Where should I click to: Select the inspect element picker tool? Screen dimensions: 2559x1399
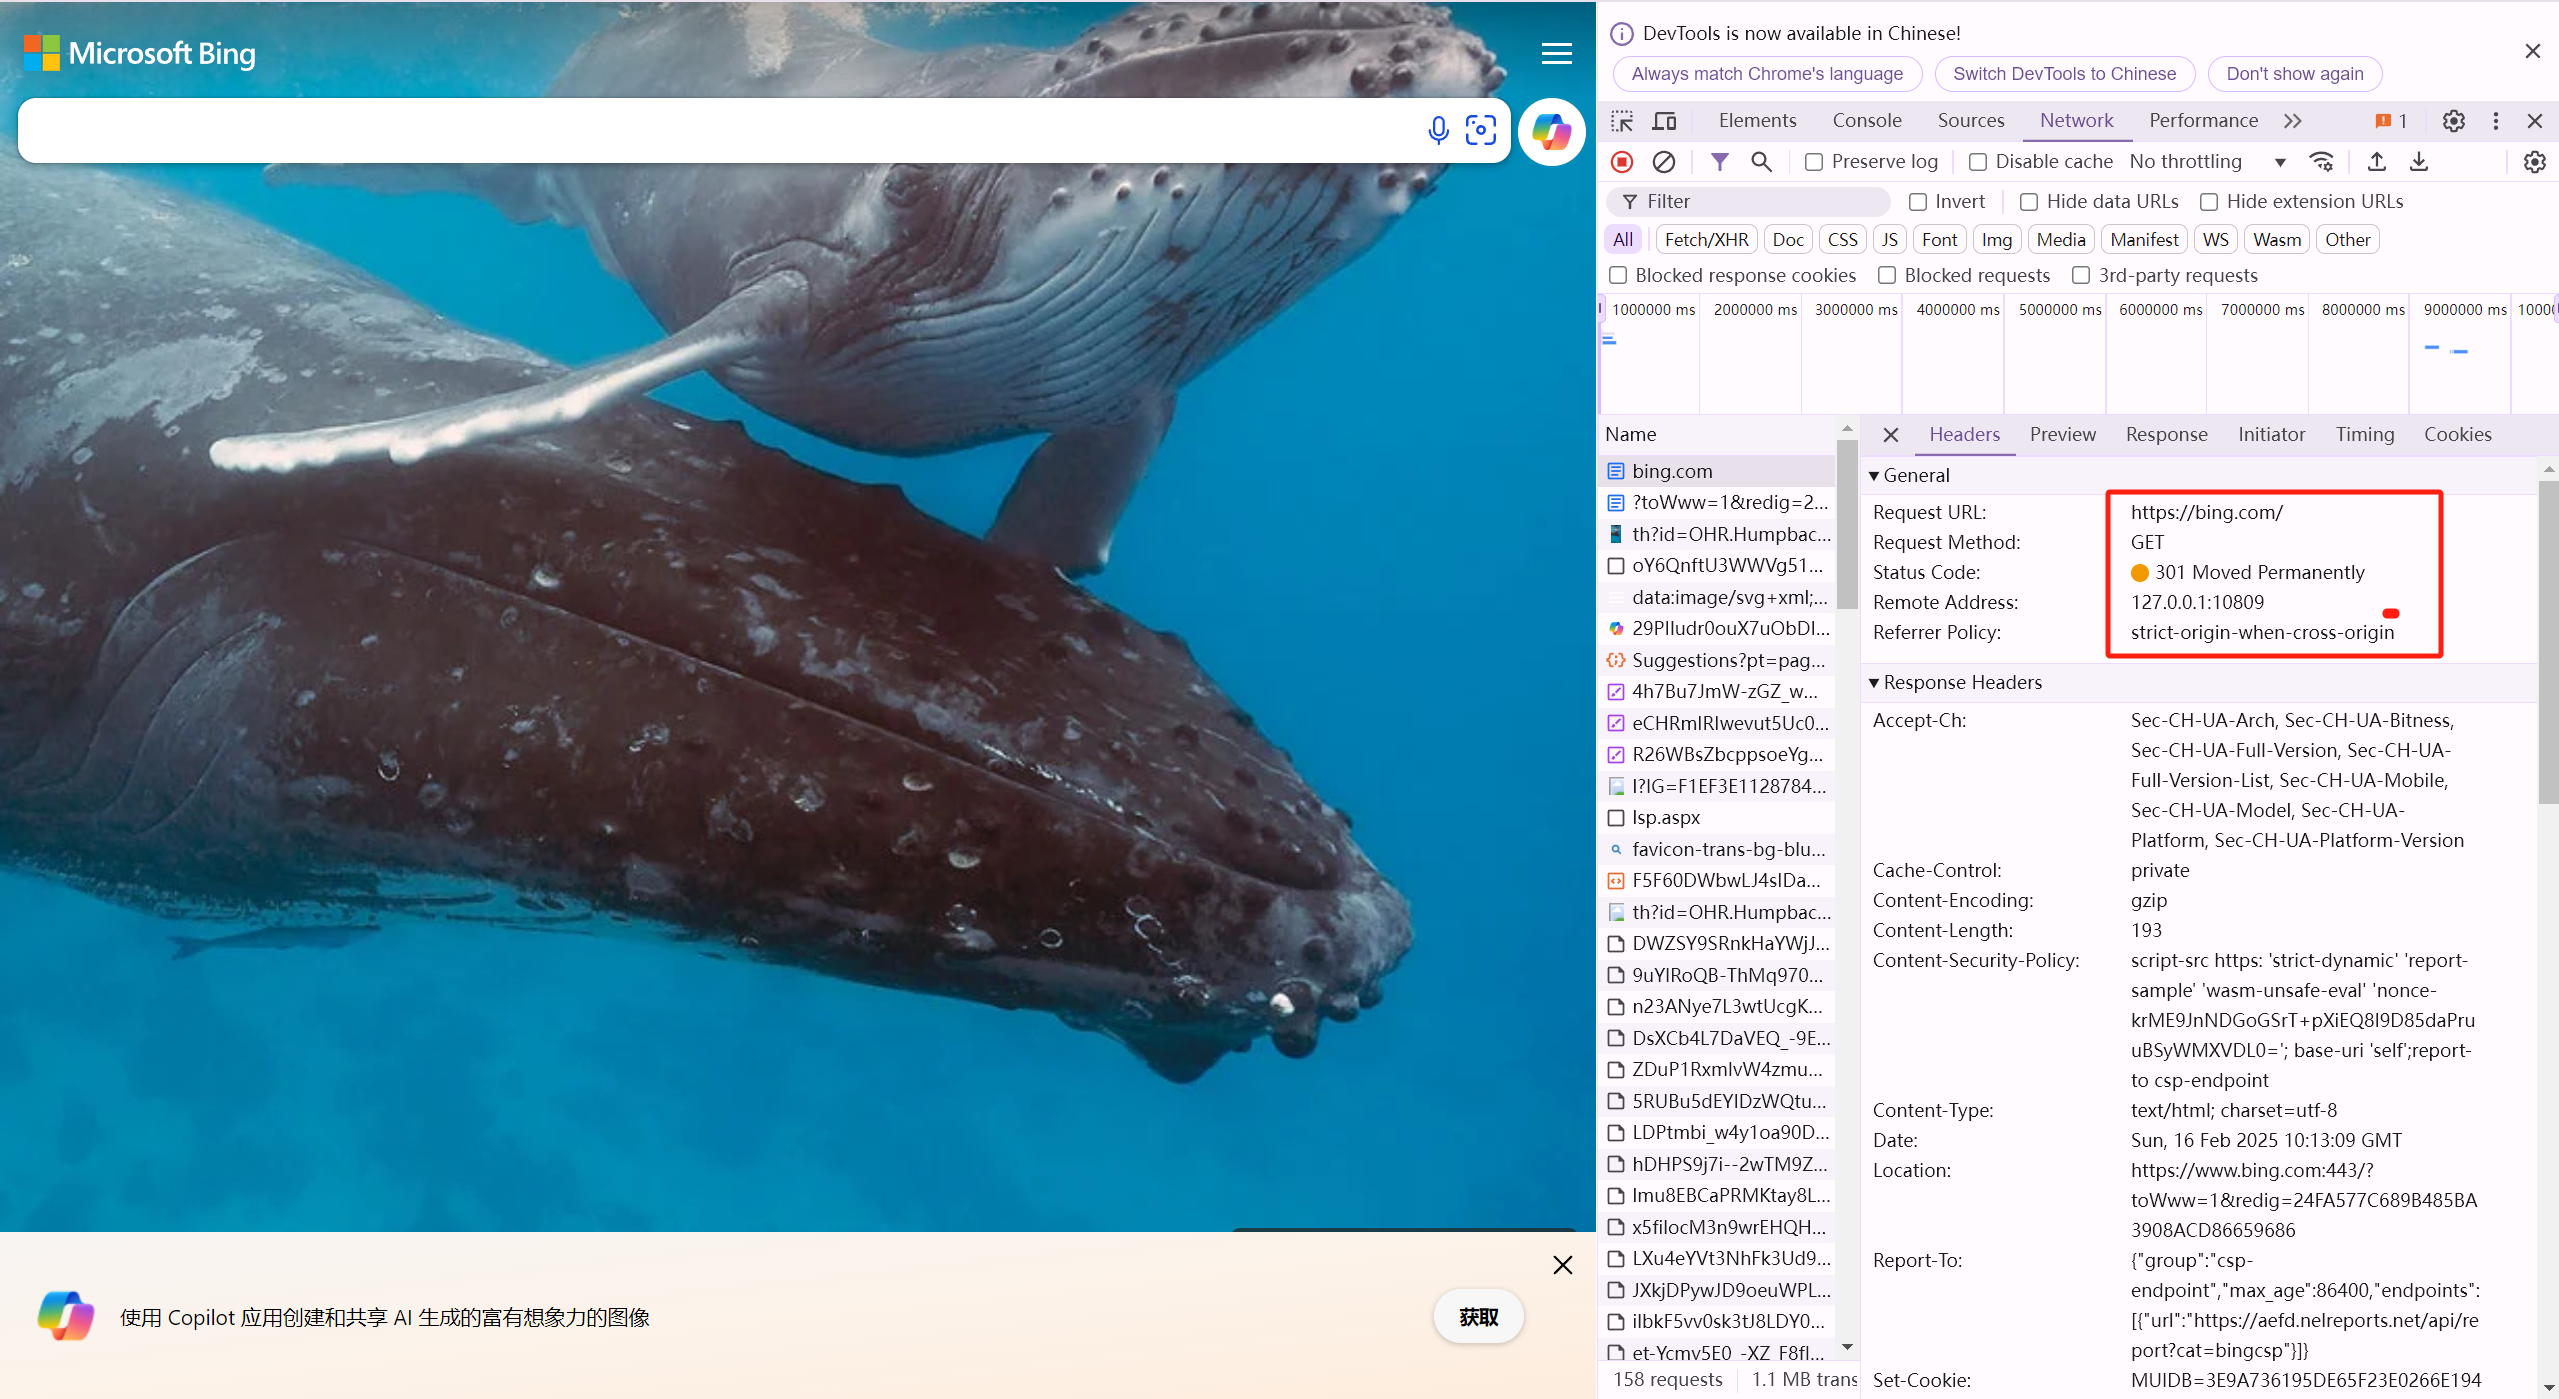1622,121
